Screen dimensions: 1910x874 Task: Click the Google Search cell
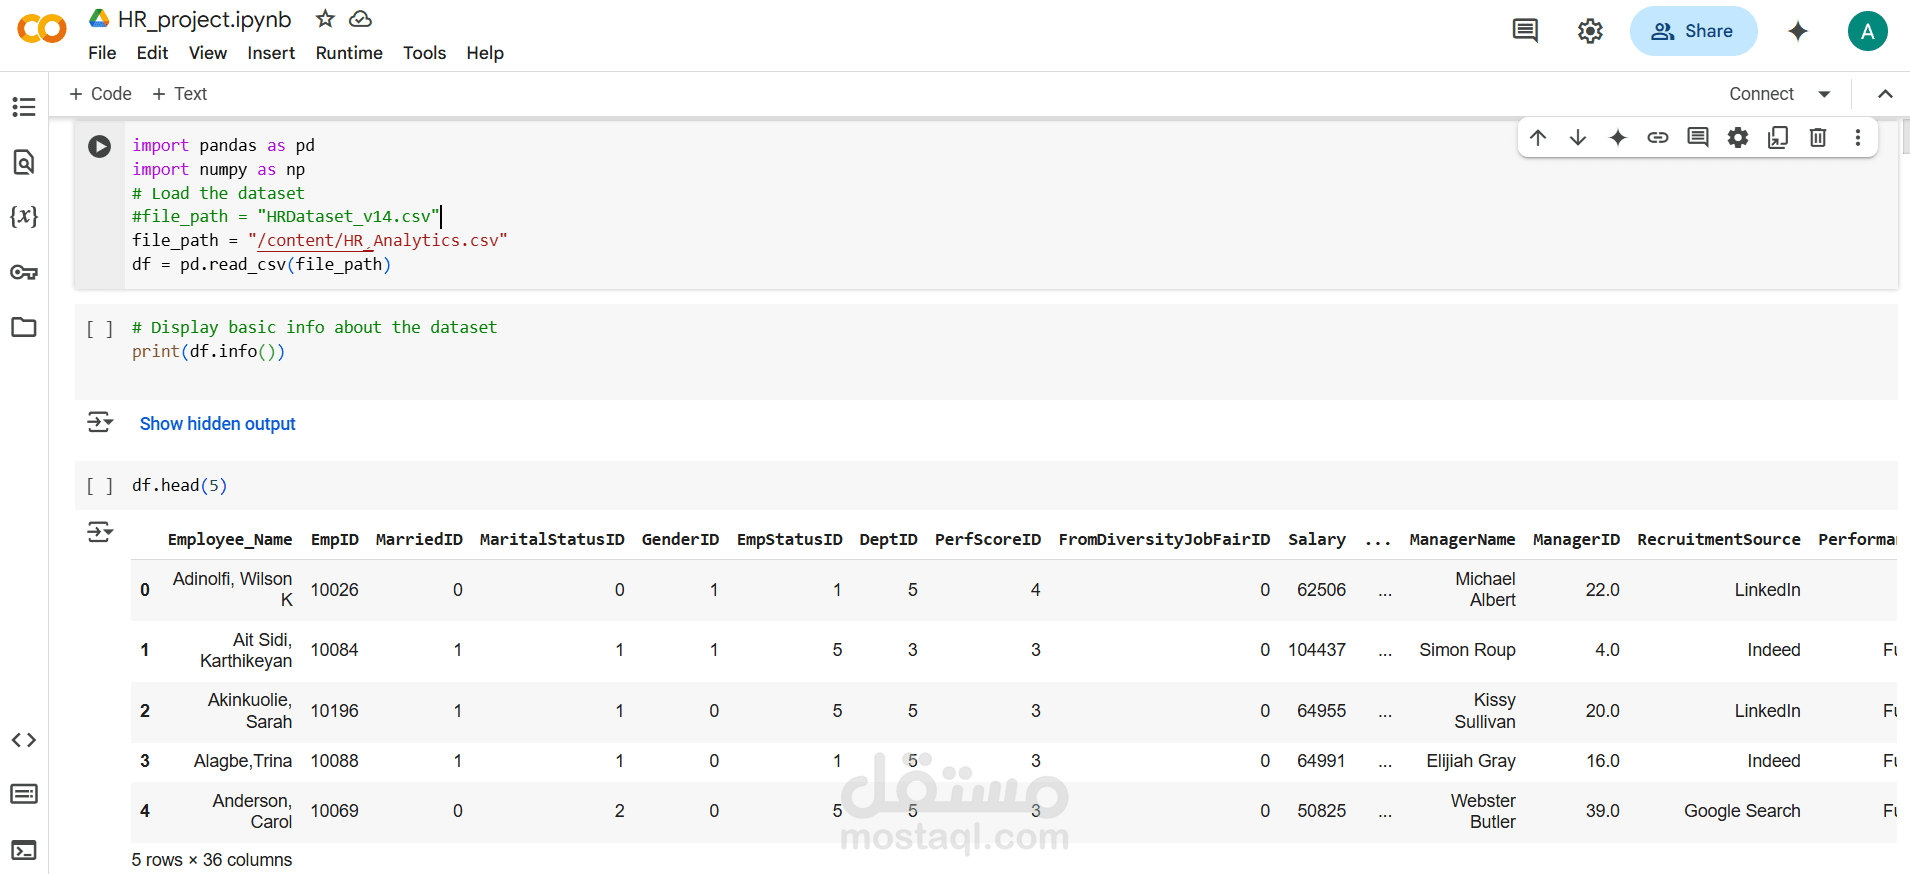pos(1742,811)
